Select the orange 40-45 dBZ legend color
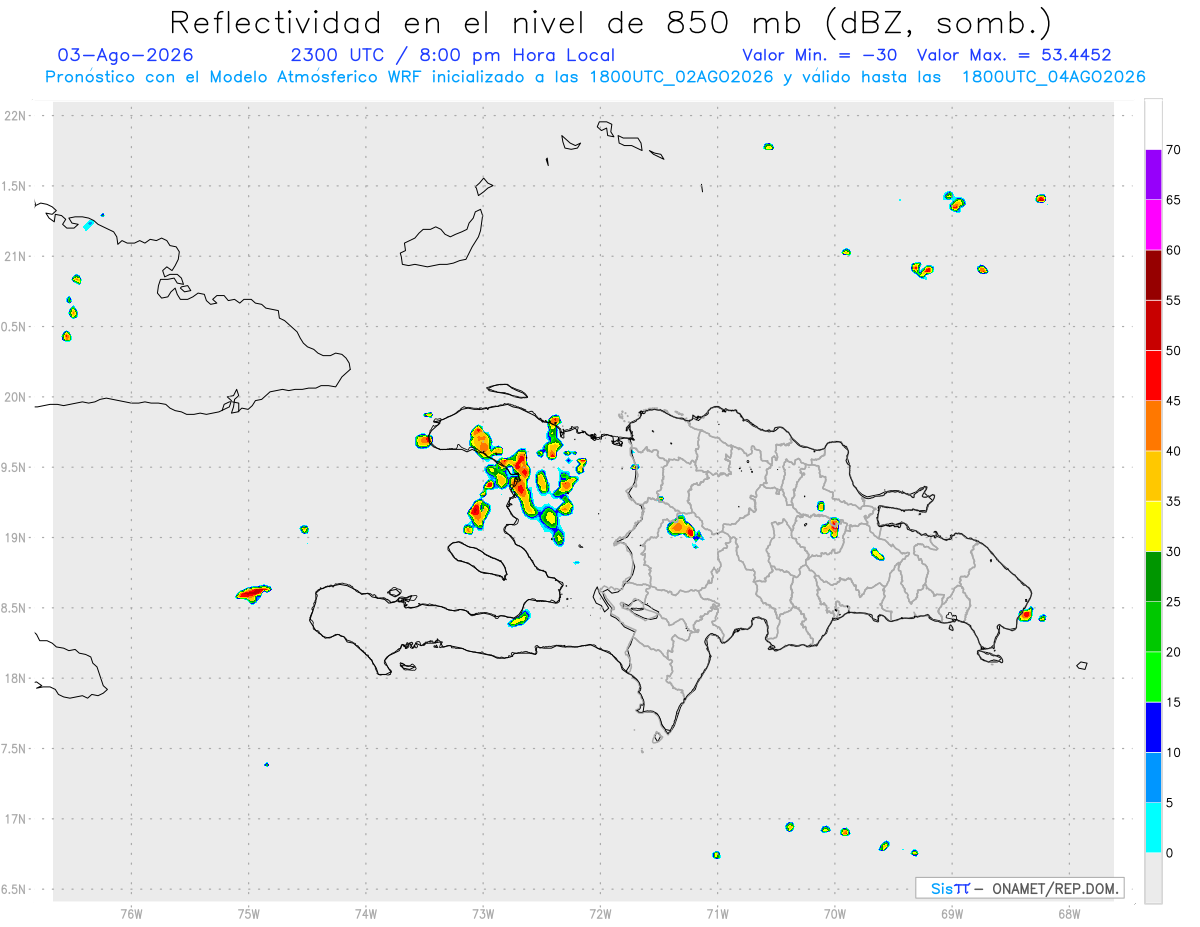The image size is (1200, 927). [1153, 426]
